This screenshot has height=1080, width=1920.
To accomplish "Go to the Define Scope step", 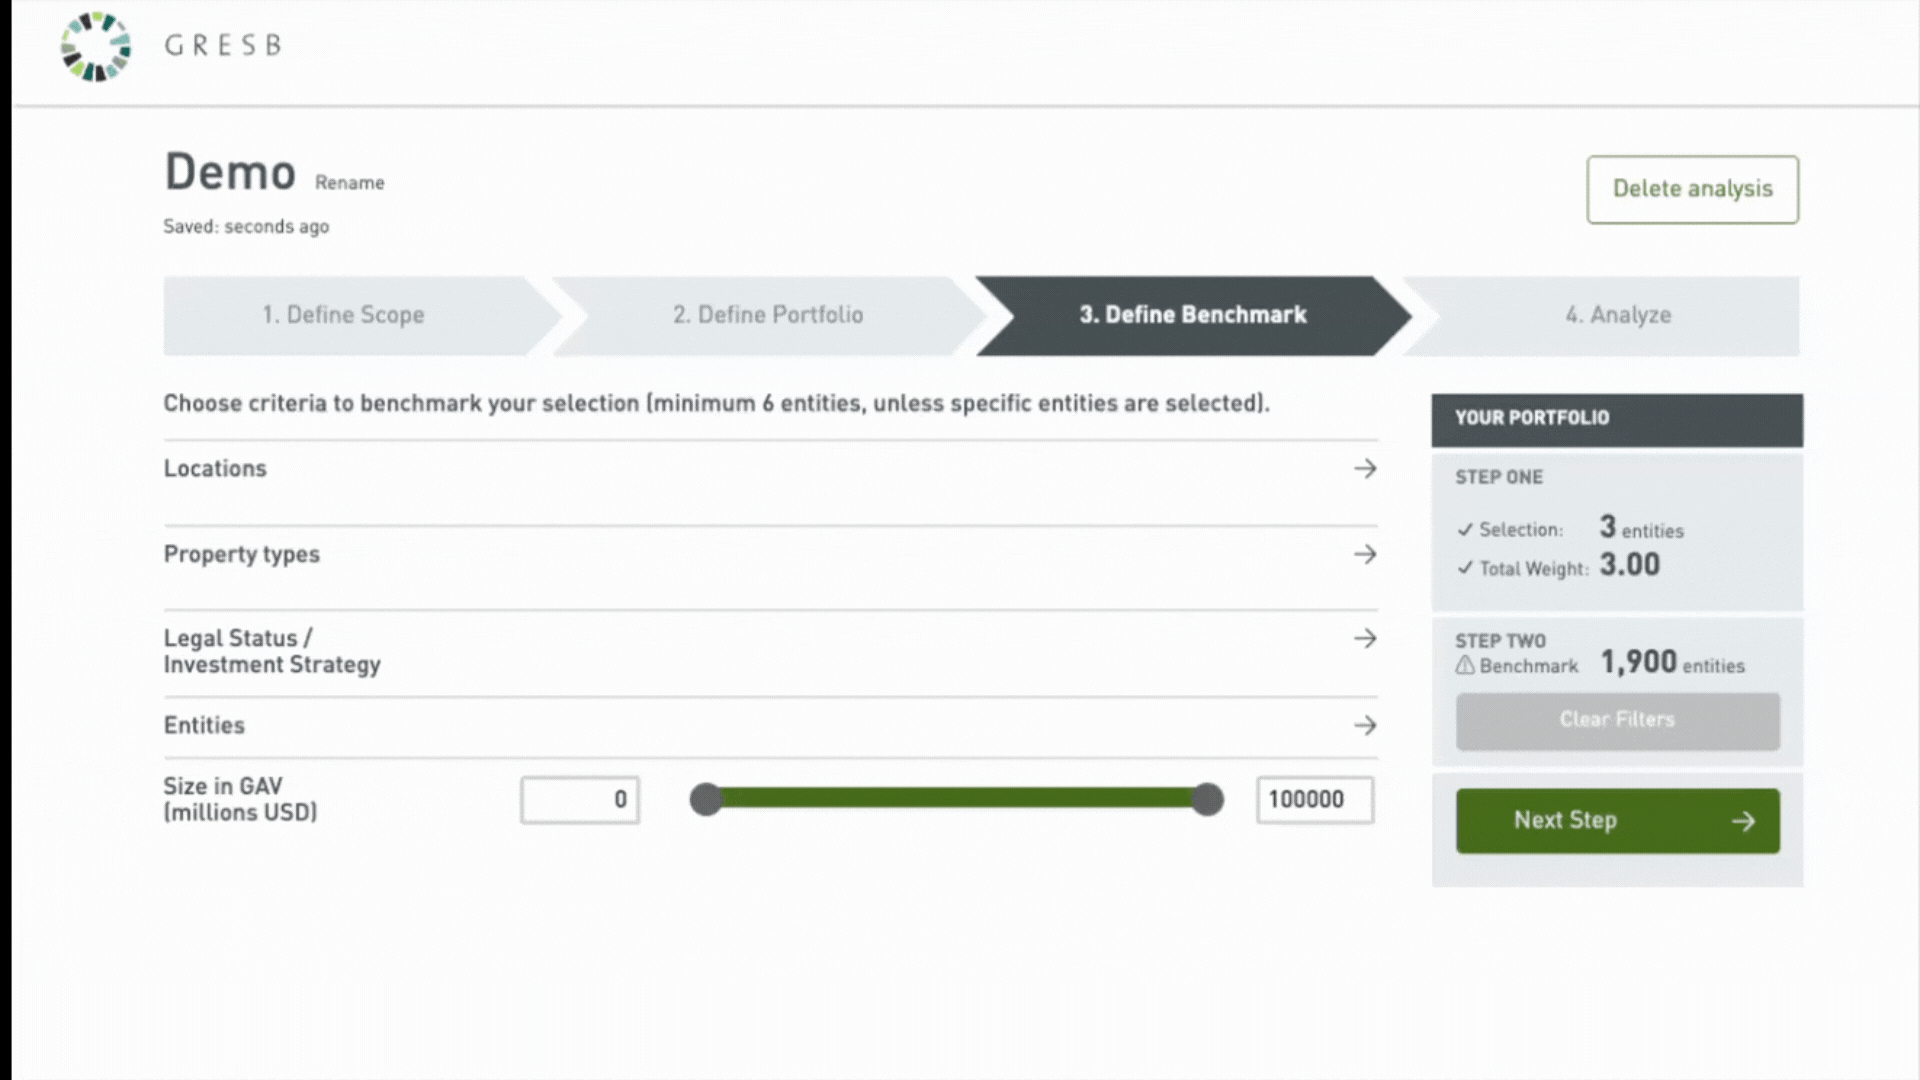I will click(343, 315).
